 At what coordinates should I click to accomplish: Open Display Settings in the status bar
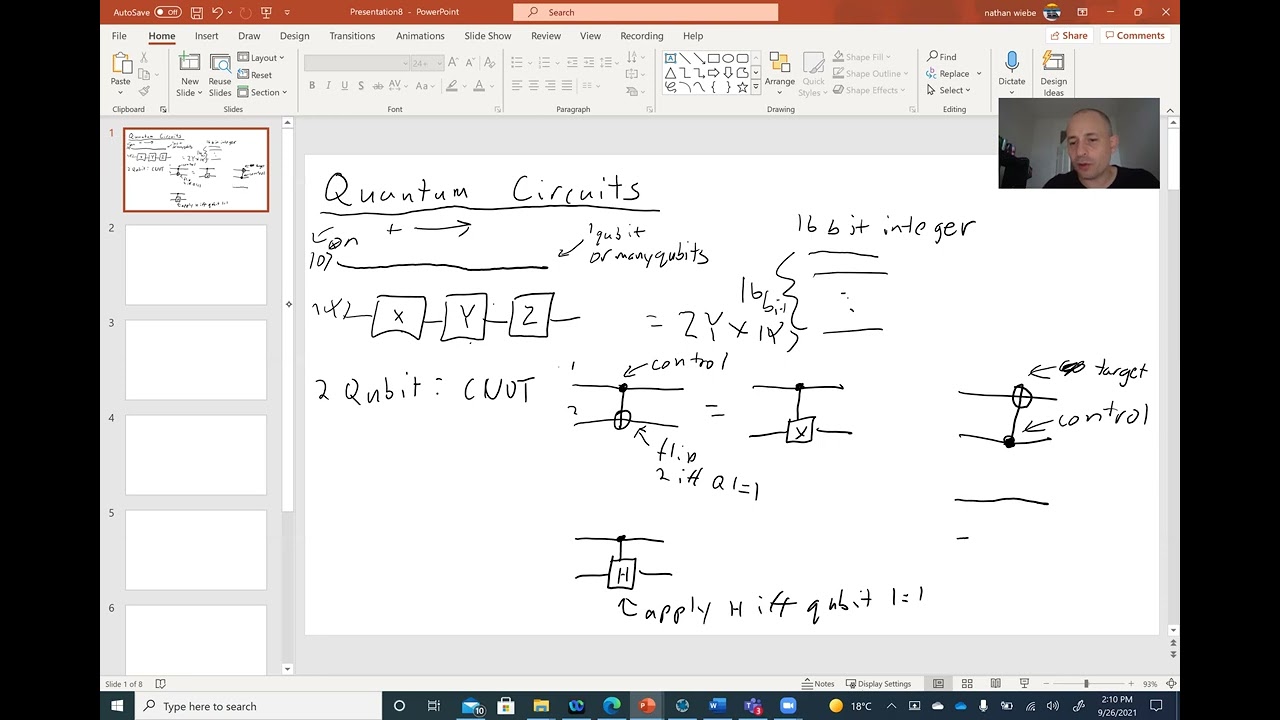tap(878, 684)
